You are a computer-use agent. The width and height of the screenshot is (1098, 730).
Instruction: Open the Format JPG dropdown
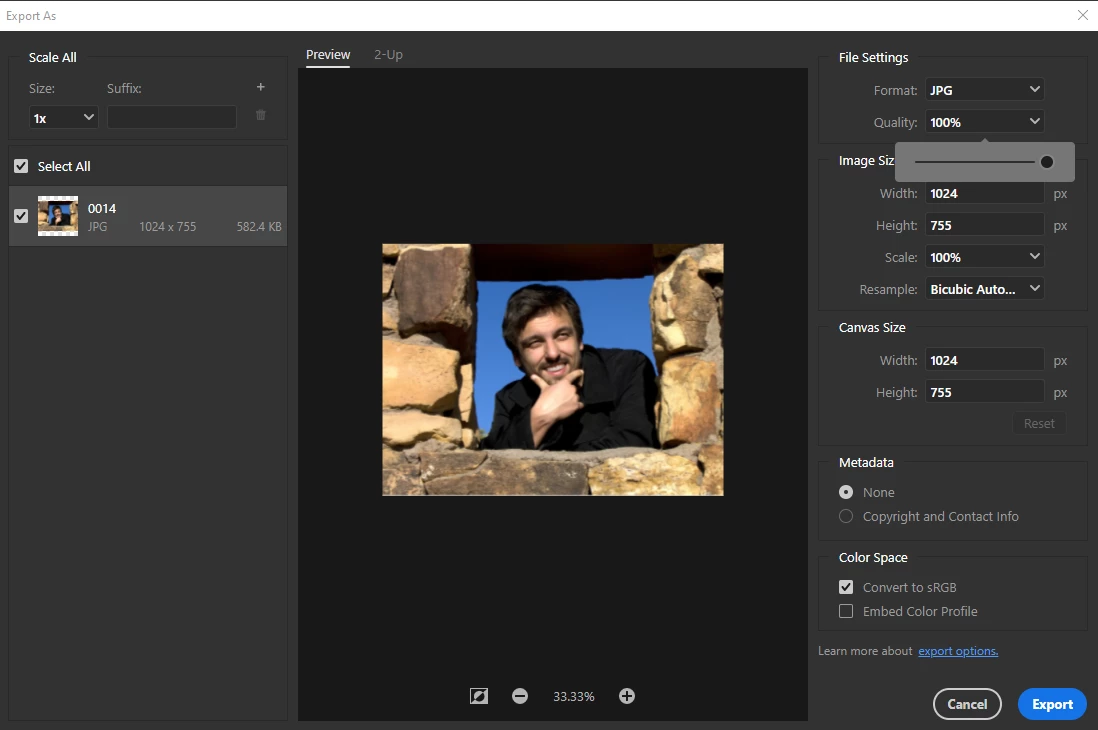(984, 90)
